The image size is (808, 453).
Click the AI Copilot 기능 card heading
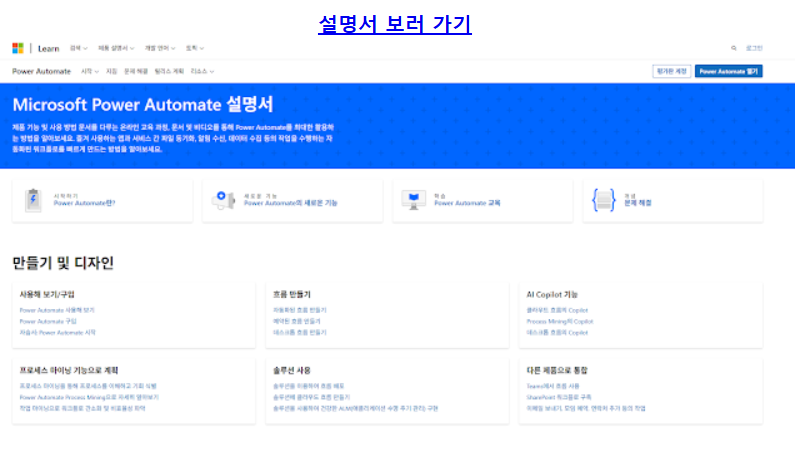pyautogui.click(x=552, y=294)
